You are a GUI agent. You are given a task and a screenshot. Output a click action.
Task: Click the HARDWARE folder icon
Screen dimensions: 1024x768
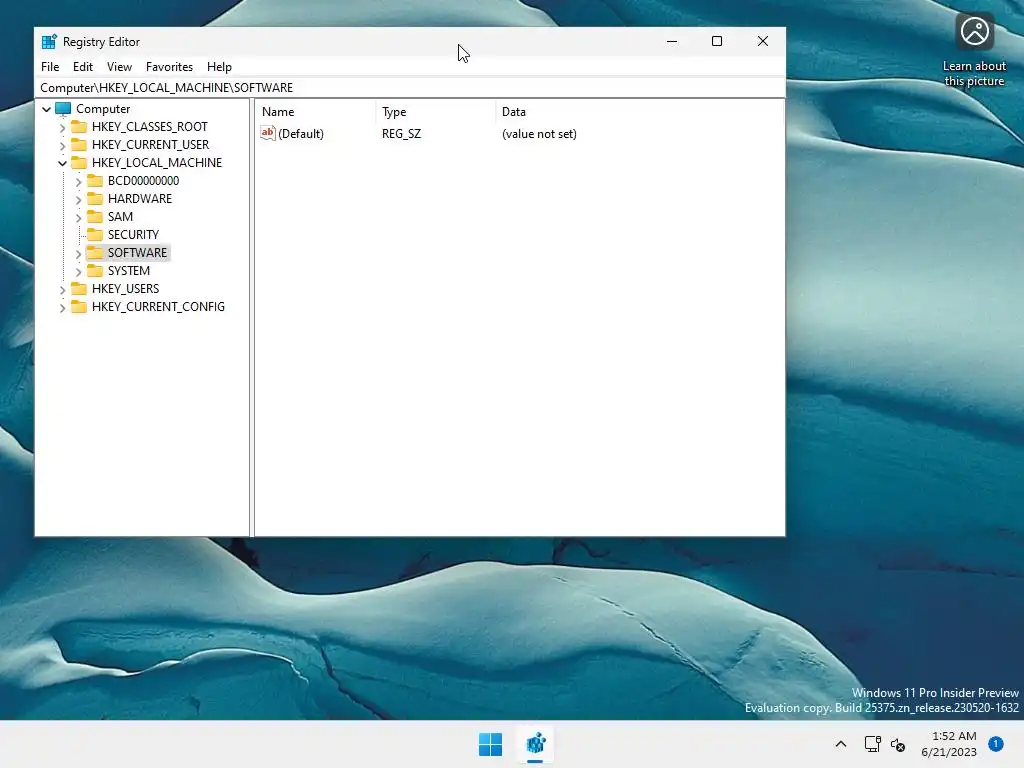95,199
